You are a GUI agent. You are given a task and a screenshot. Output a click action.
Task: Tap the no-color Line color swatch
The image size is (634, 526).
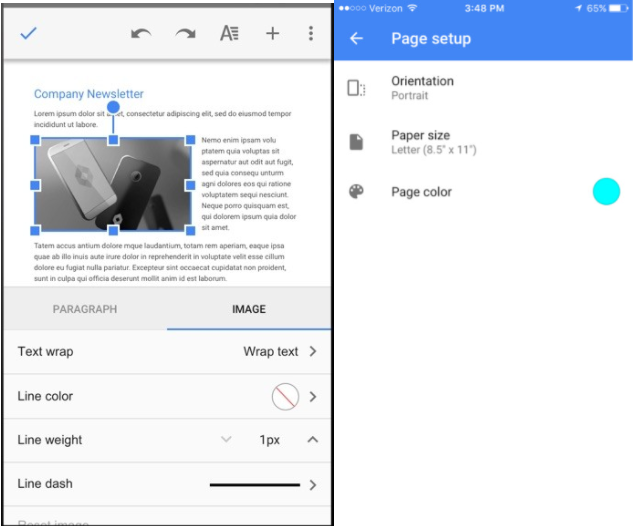(285, 397)
